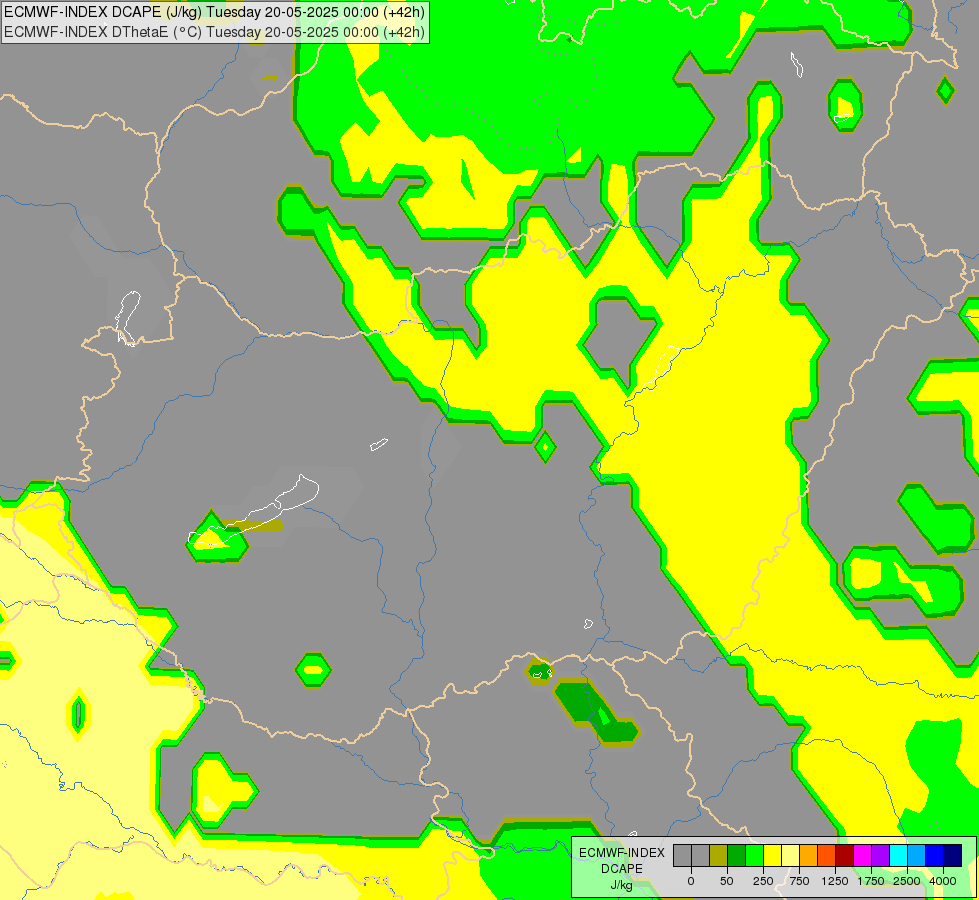979x900 pixels.
Task: Click the dark red legend swatch
Action: pos(845,855)
